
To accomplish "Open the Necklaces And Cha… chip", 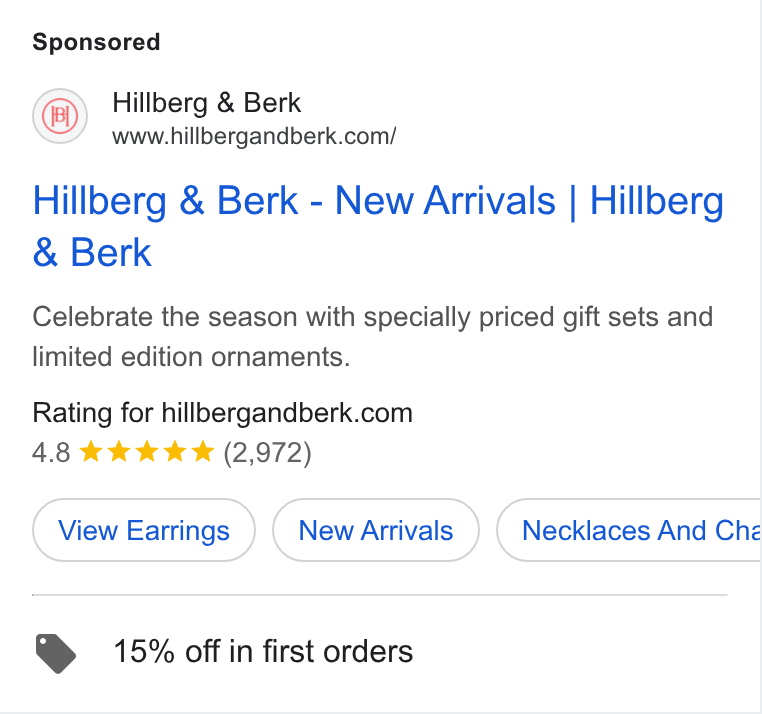I will point(629,530).
